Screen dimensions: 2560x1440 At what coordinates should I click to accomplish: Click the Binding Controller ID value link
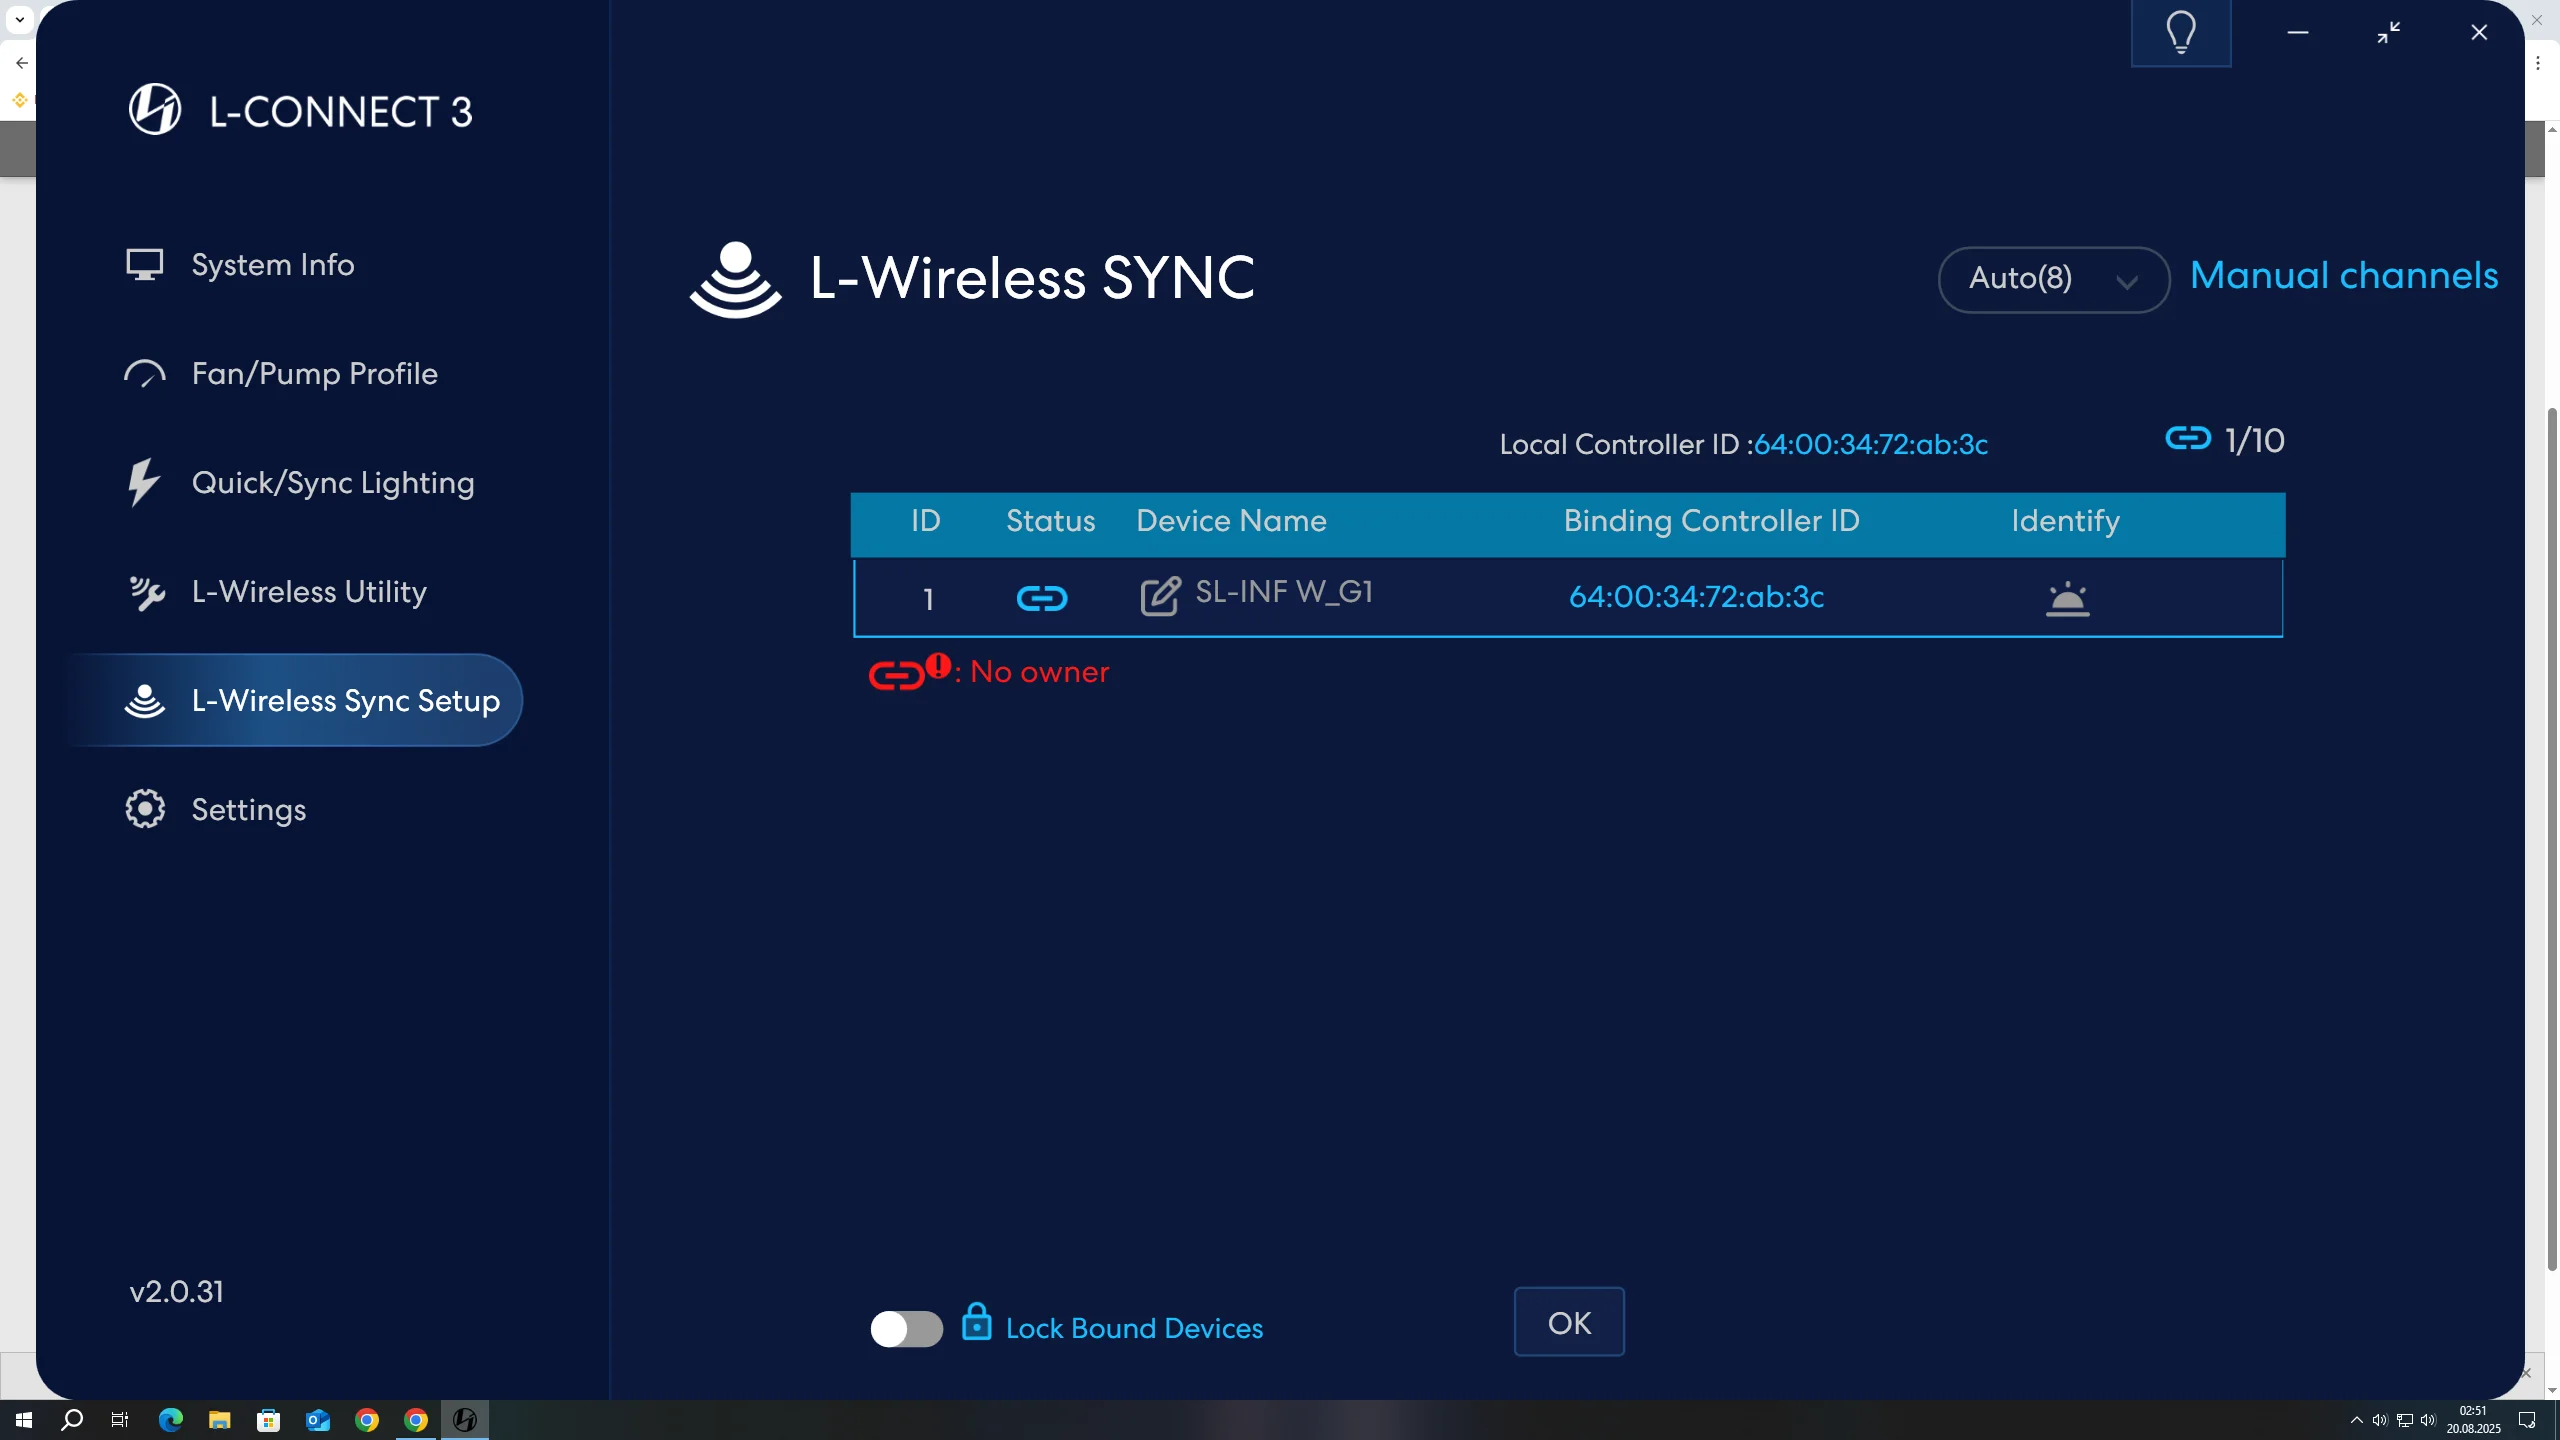pos(1696,597)
